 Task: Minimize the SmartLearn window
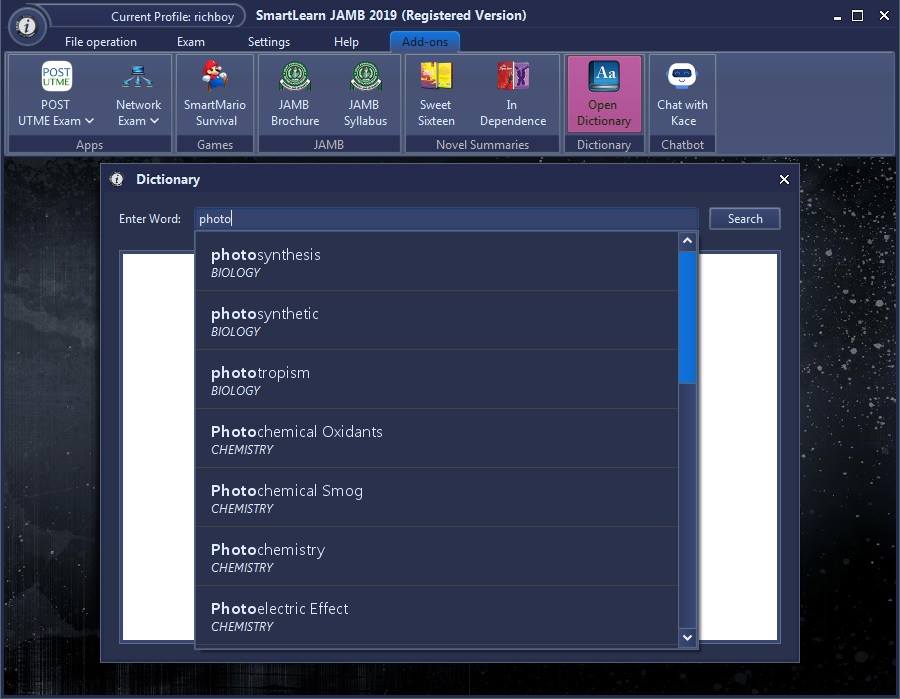837,17
